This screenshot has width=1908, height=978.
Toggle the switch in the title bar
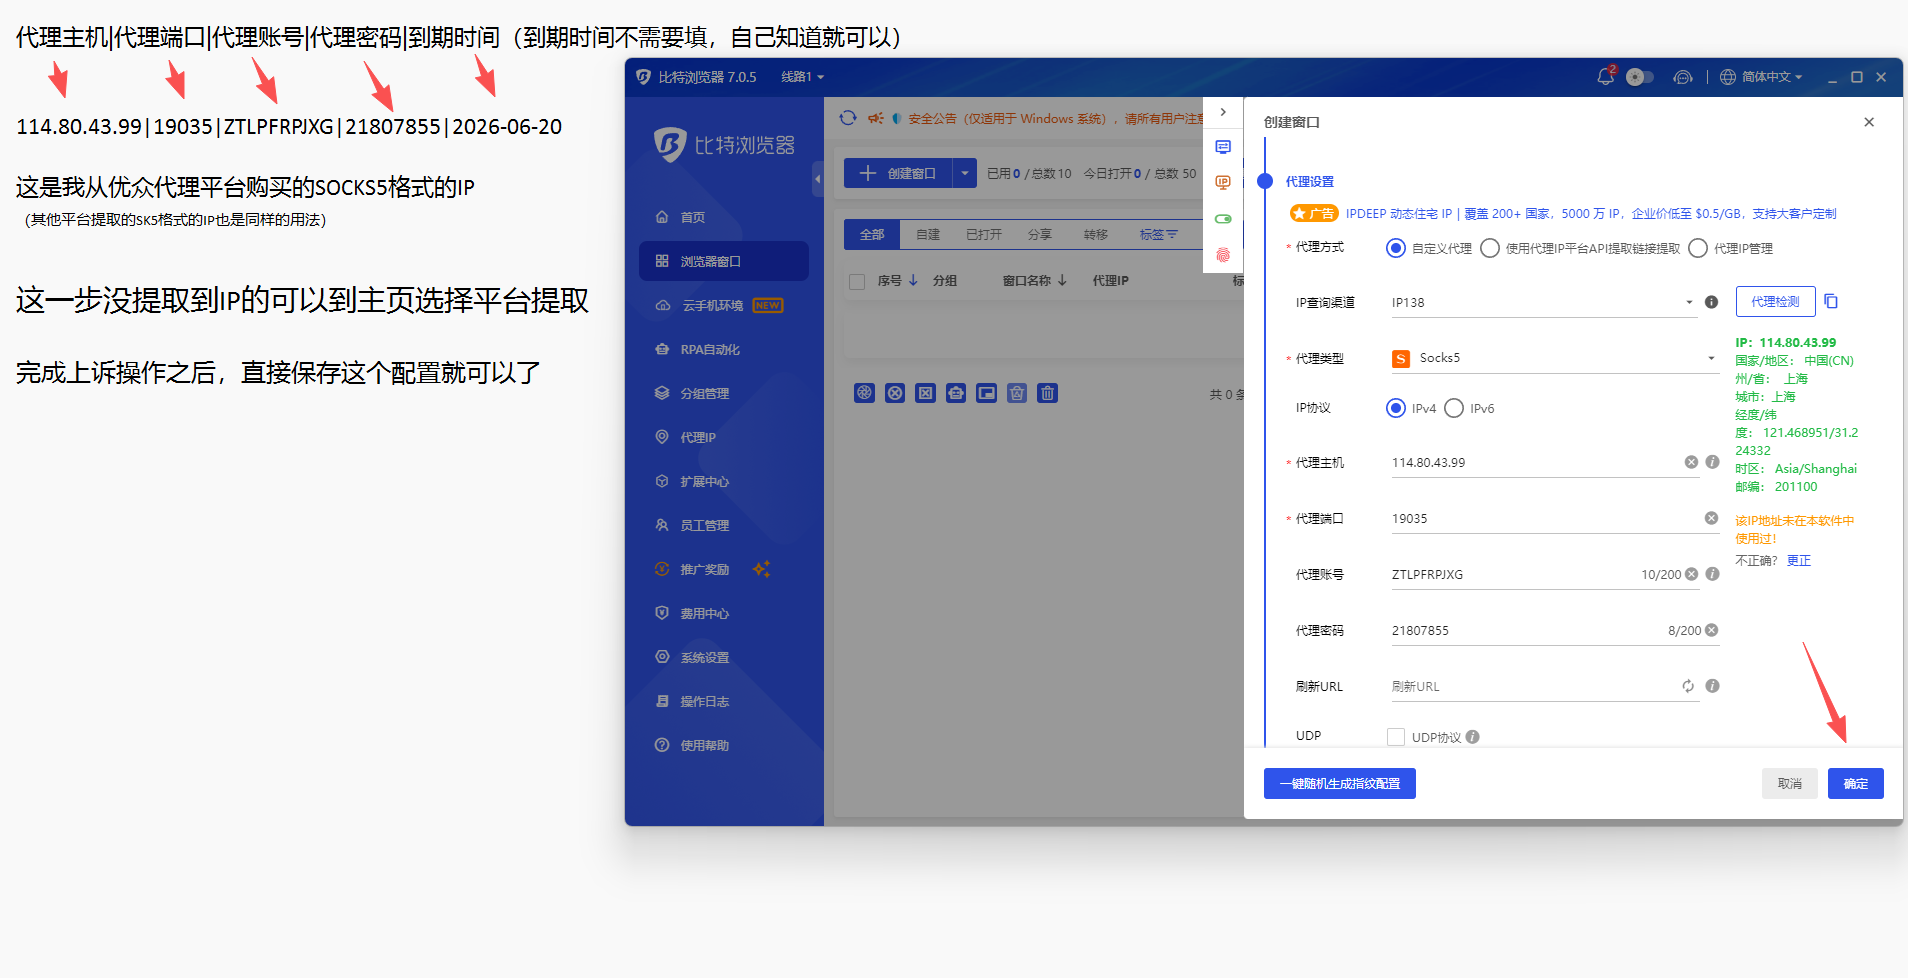coord(1640,77)
